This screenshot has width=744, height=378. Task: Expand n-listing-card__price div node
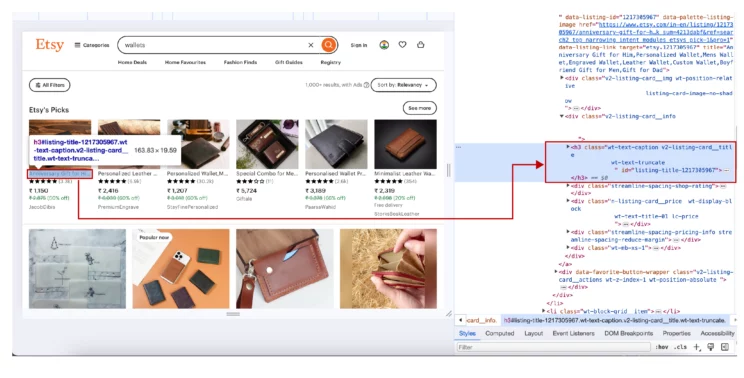(x=568, y=201)
